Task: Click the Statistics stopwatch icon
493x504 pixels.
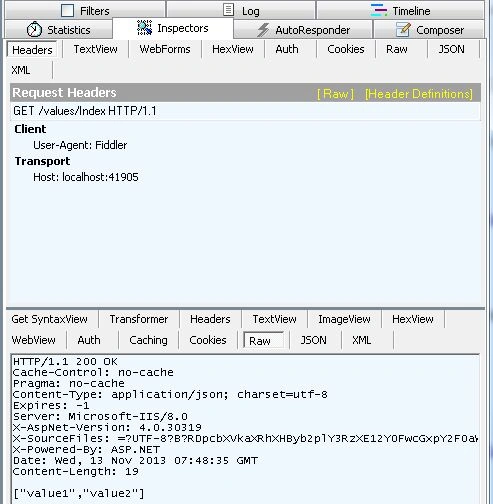Action: tap(34, 30)
